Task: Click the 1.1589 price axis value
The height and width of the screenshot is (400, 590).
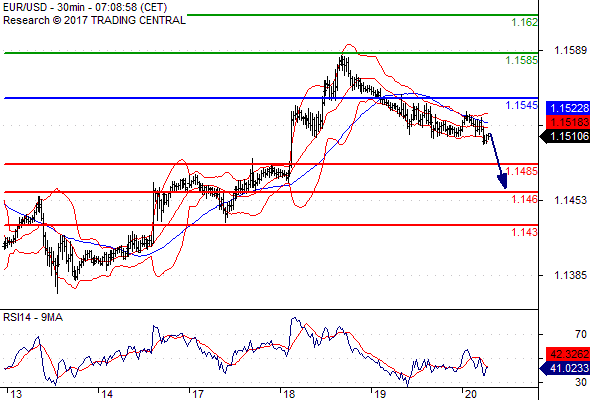Action: 570,50
